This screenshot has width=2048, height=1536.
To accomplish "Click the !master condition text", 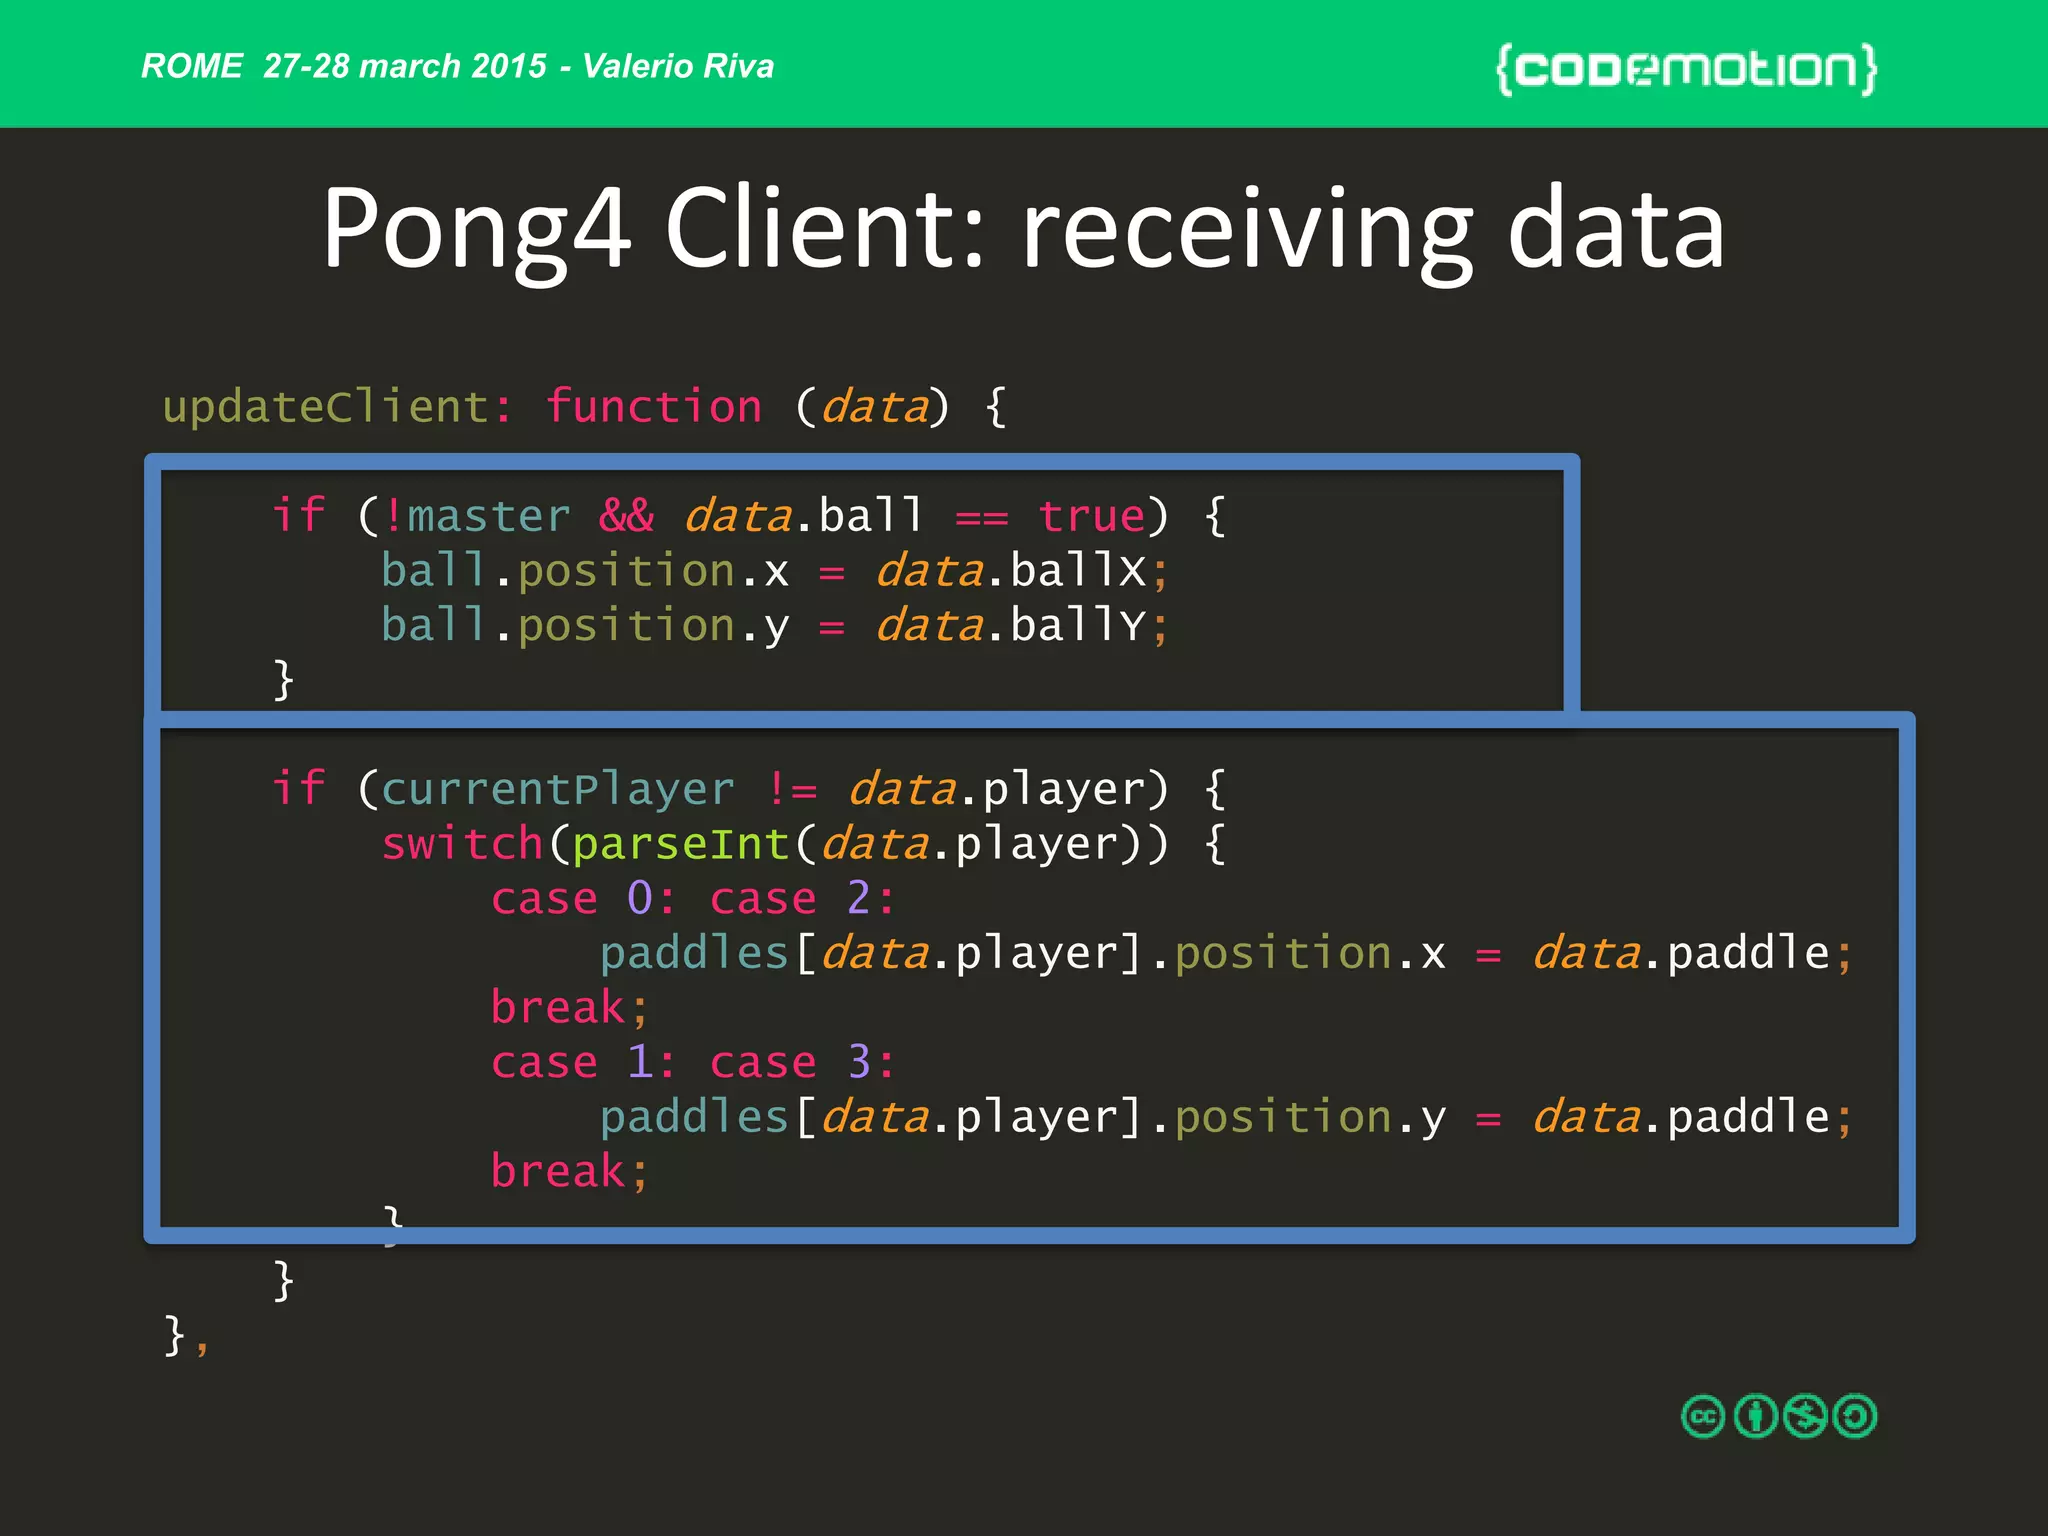I will point(477,516).
